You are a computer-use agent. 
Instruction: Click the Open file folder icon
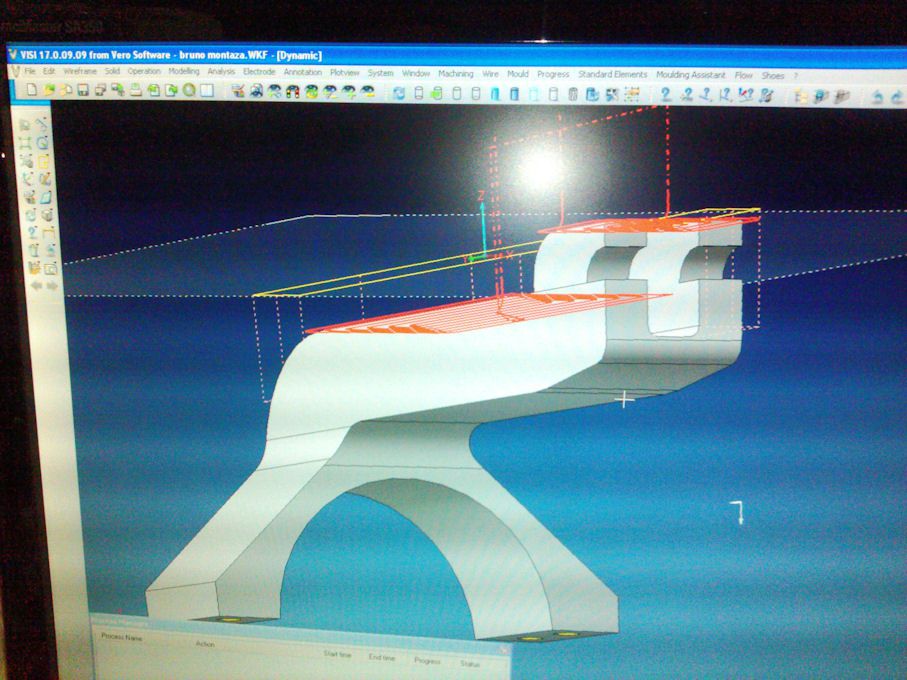pyautogui.click(x=49, y=90)
